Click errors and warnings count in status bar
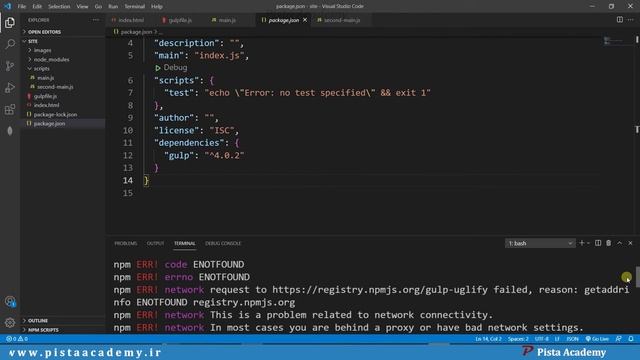The height and width of the screenshot is (360, 640). tap(17, 339)
